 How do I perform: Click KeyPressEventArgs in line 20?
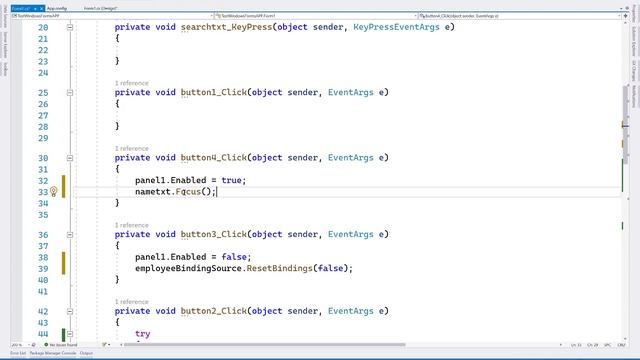pos(396,27)
